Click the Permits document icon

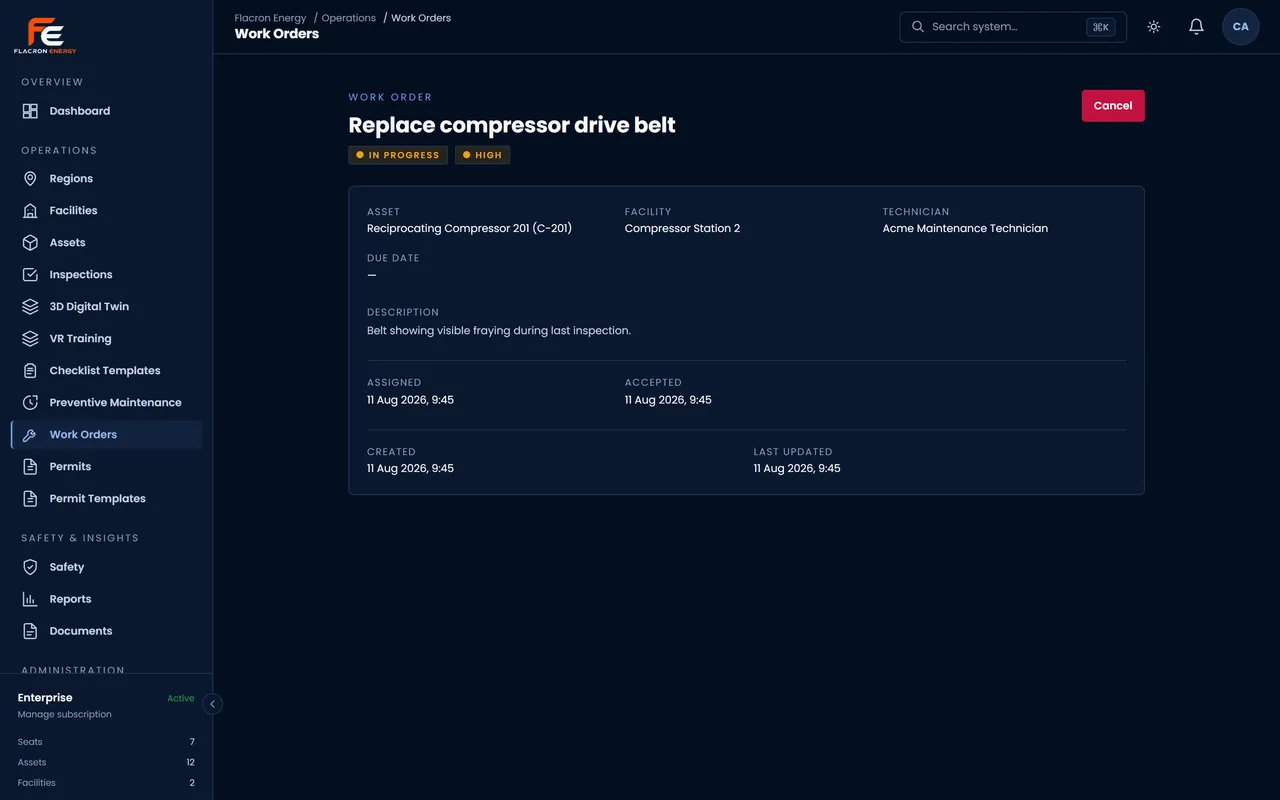(x=30, y=467)
